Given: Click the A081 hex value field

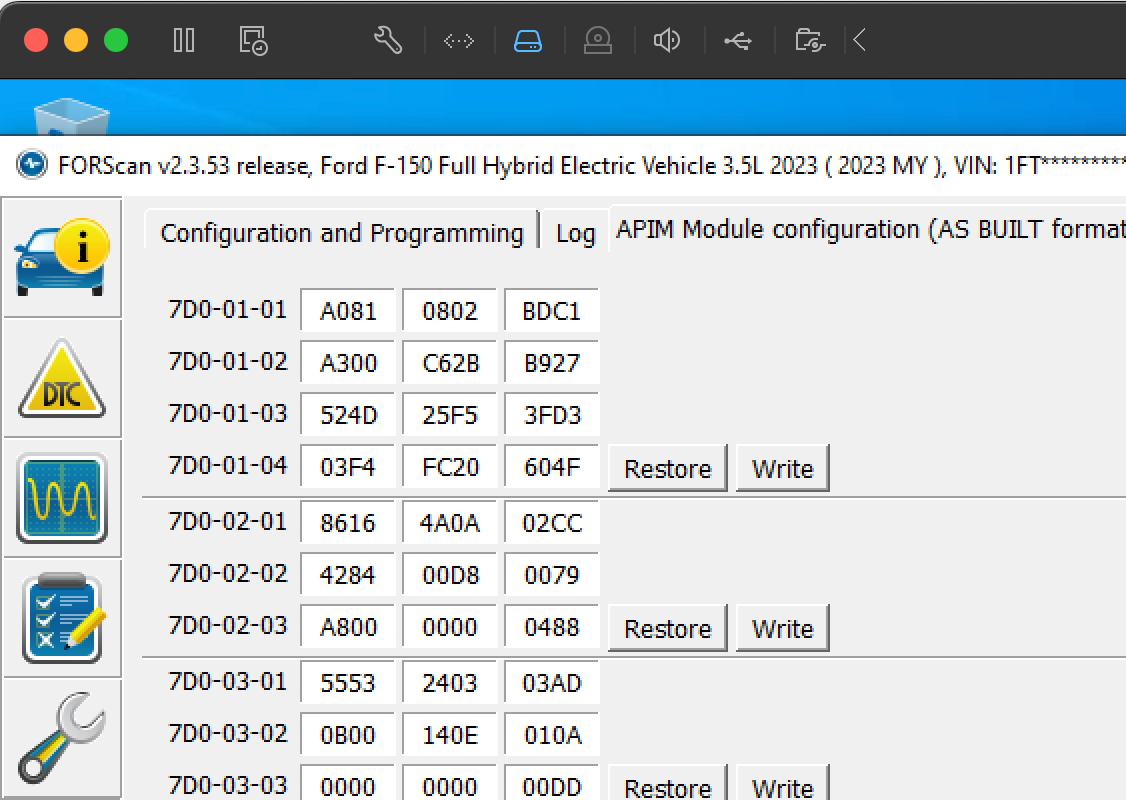Looking at the screenshot, I should (x=347, y=310).
